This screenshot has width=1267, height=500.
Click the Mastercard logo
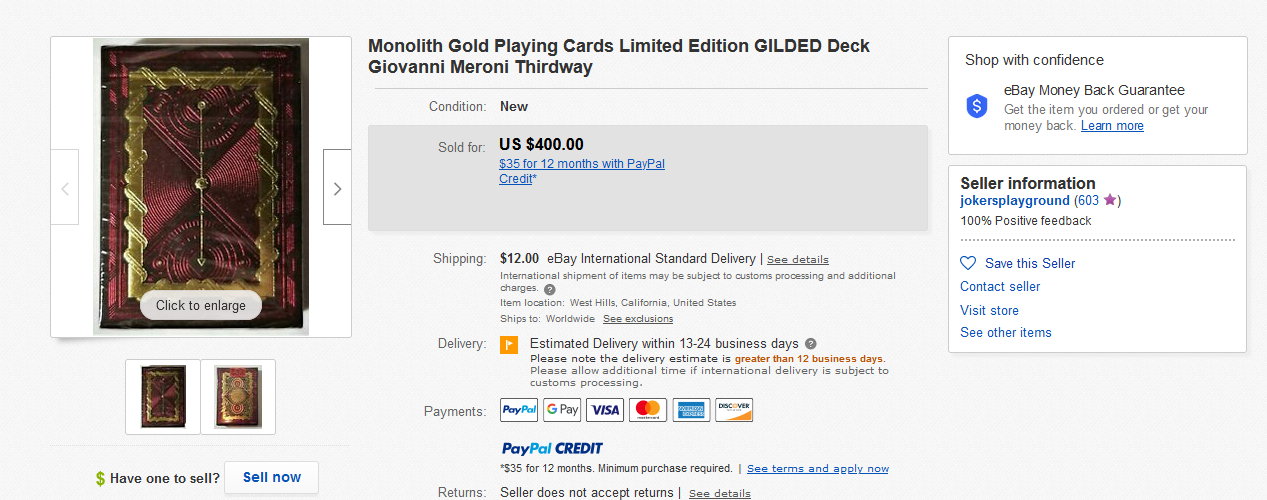click(648, 410)
